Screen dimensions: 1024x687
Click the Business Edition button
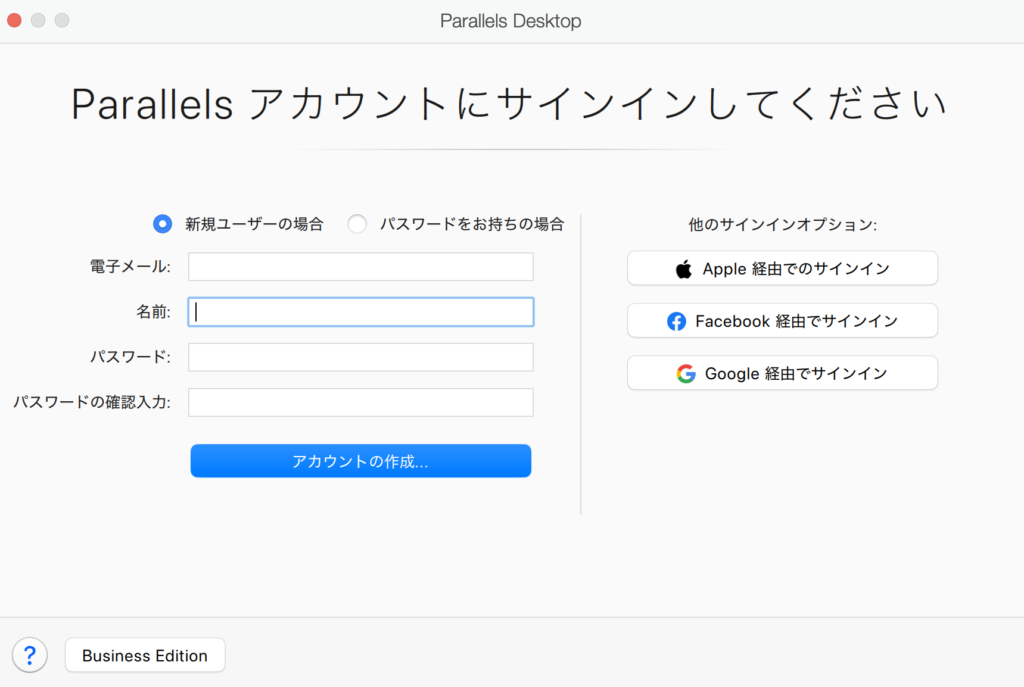coord(145,656)
